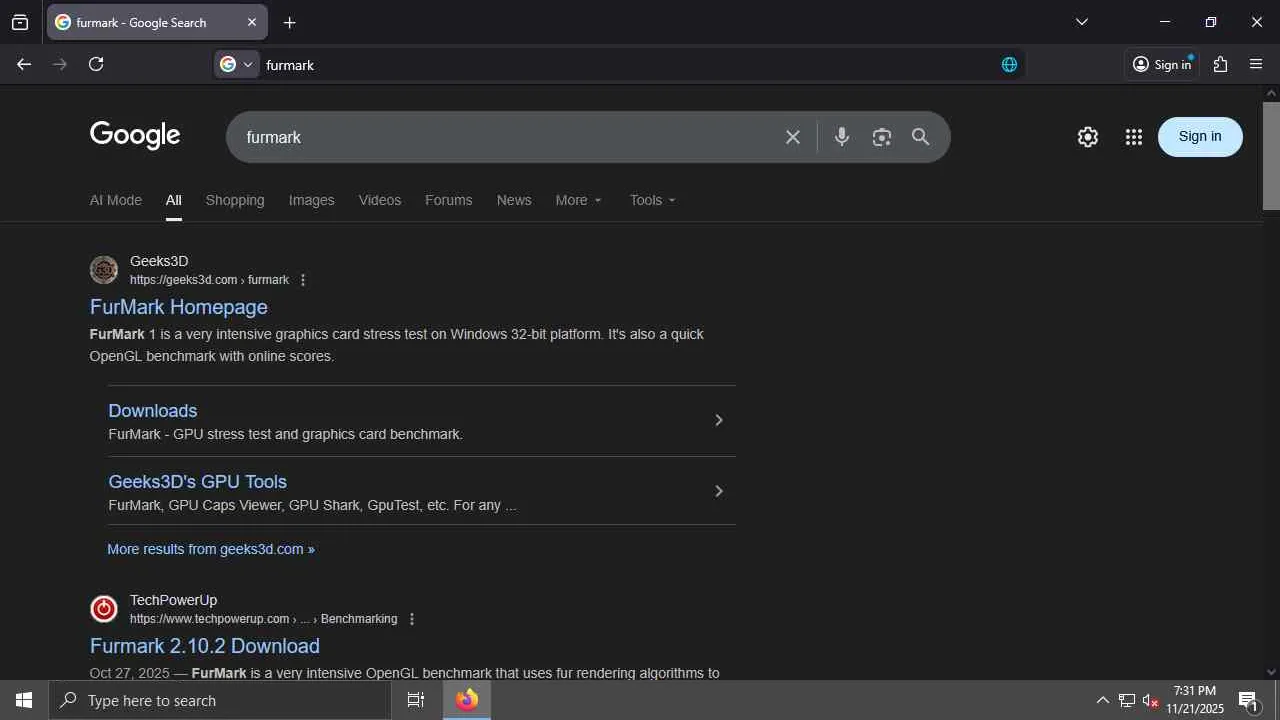This screenshot has height=720, width=1280.
Task: Open the Google apps grid
Action: (1133, 137)
